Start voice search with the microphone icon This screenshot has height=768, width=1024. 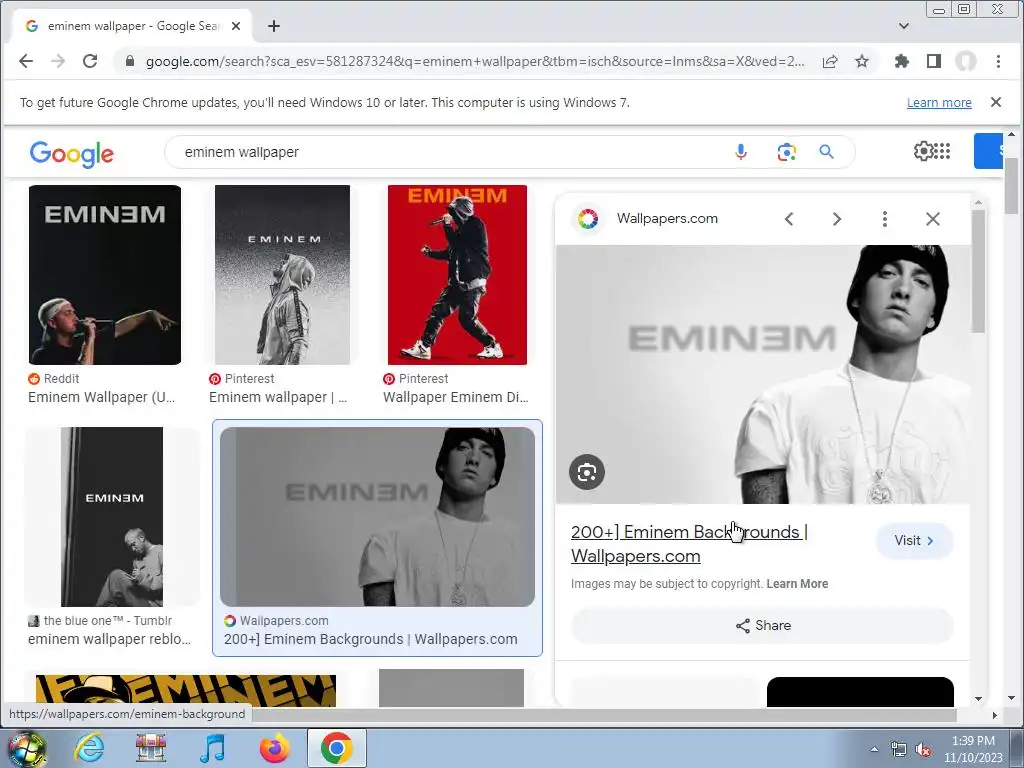click(741, 152)
